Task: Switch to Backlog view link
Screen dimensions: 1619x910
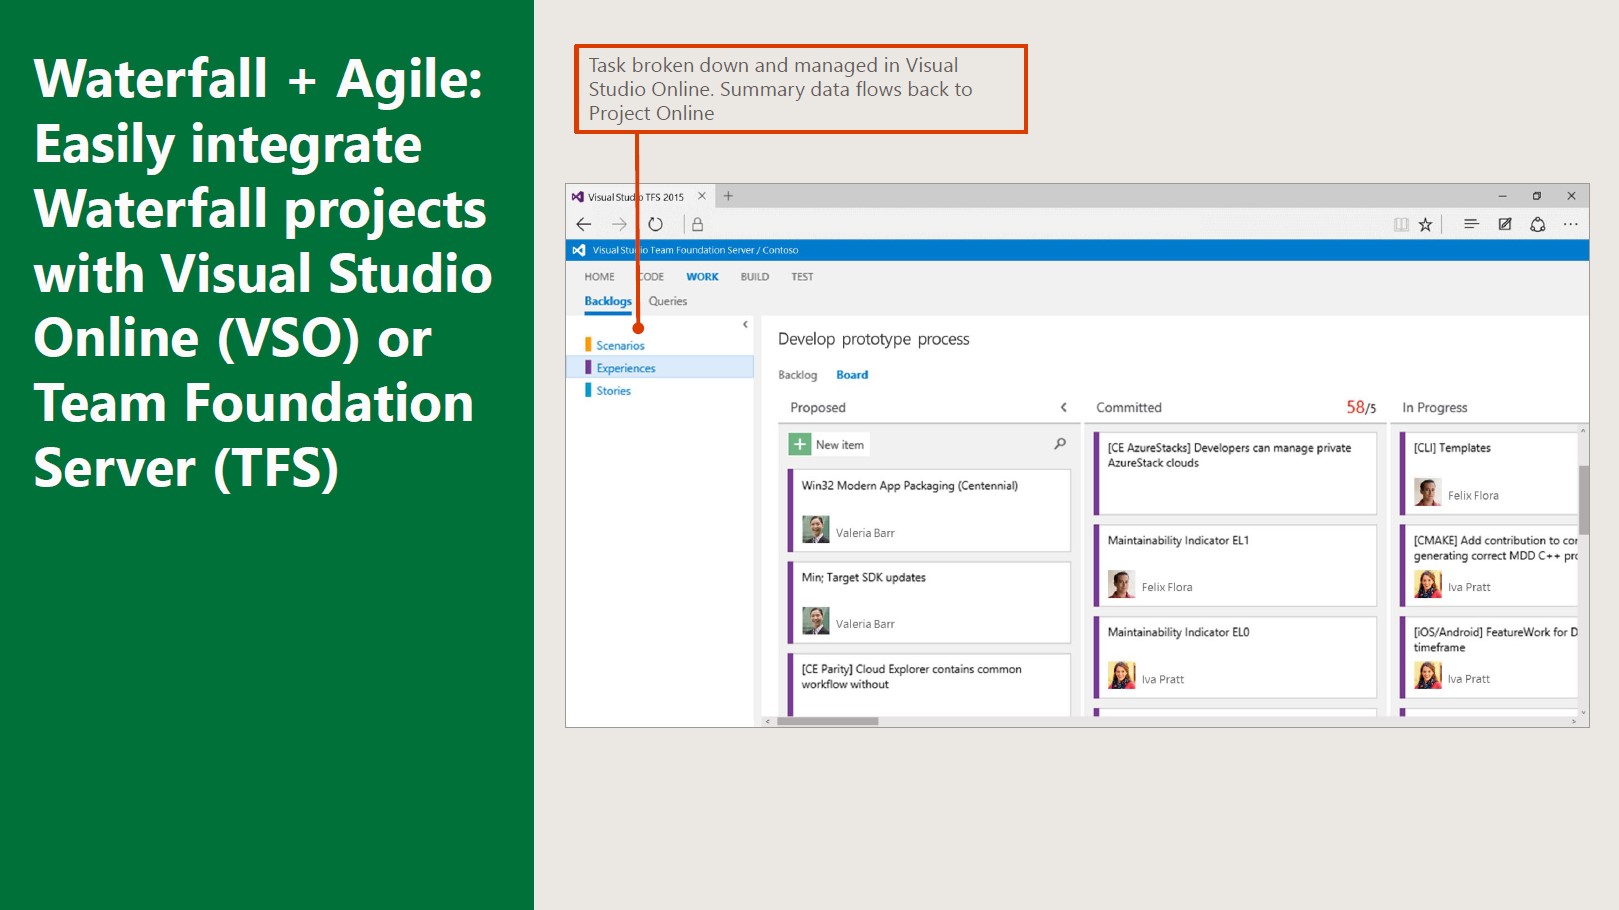Action: [798, 375]
